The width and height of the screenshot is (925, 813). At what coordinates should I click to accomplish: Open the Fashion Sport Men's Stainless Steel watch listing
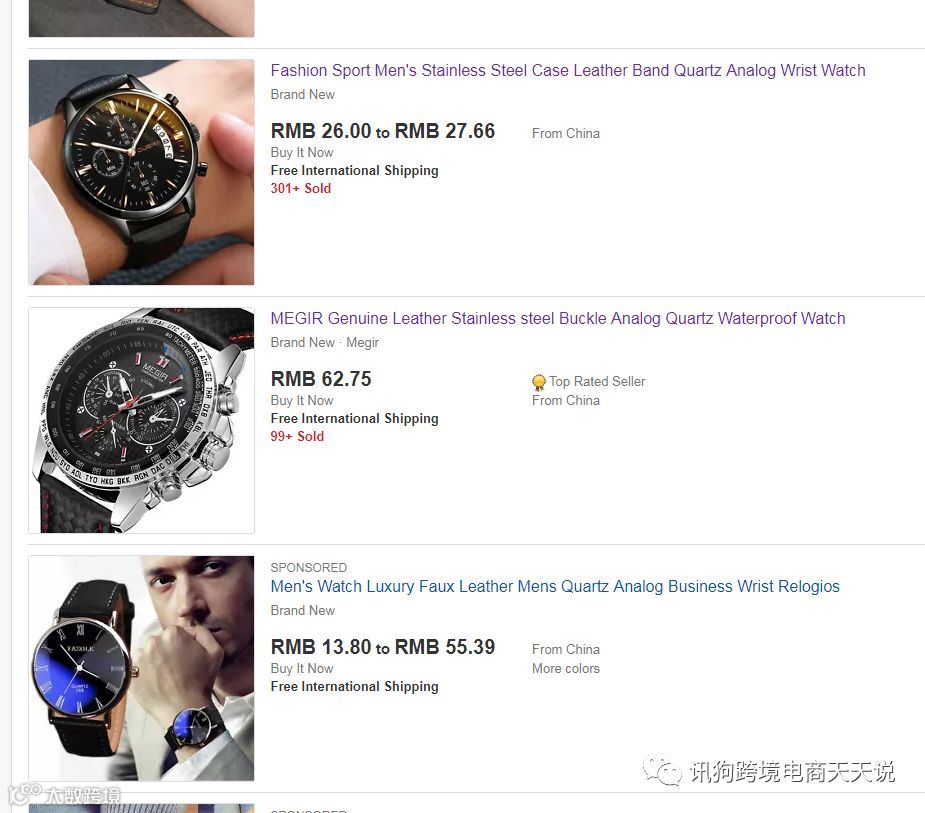(568, 71)
